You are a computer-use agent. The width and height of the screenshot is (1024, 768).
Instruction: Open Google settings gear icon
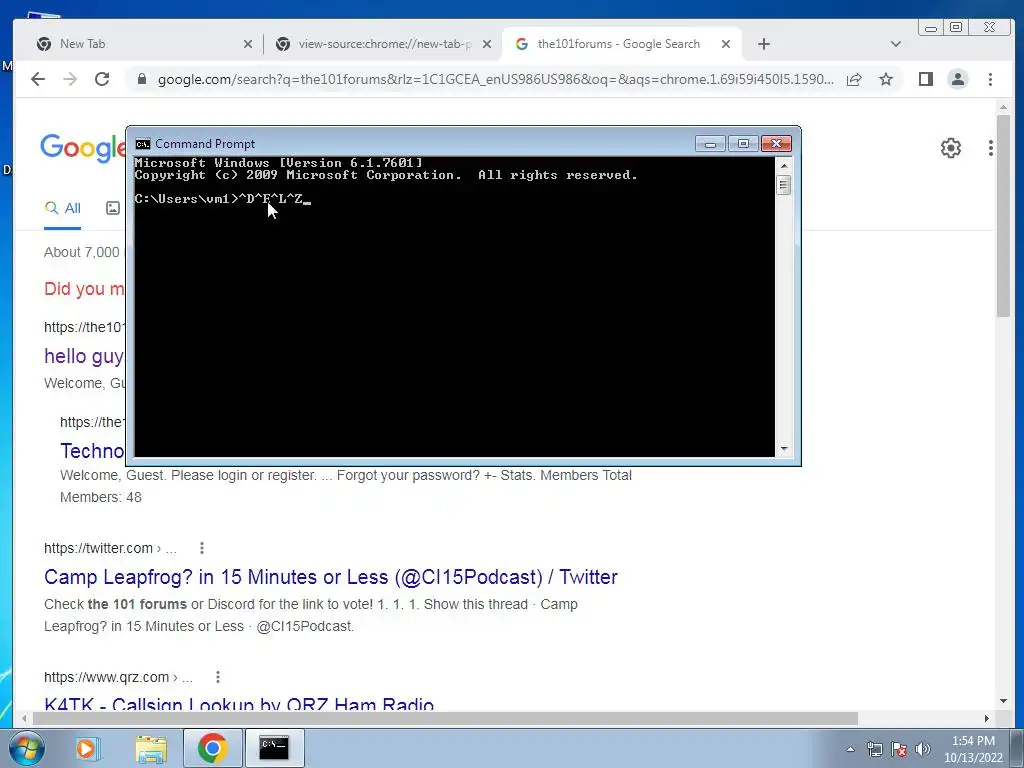951,148
